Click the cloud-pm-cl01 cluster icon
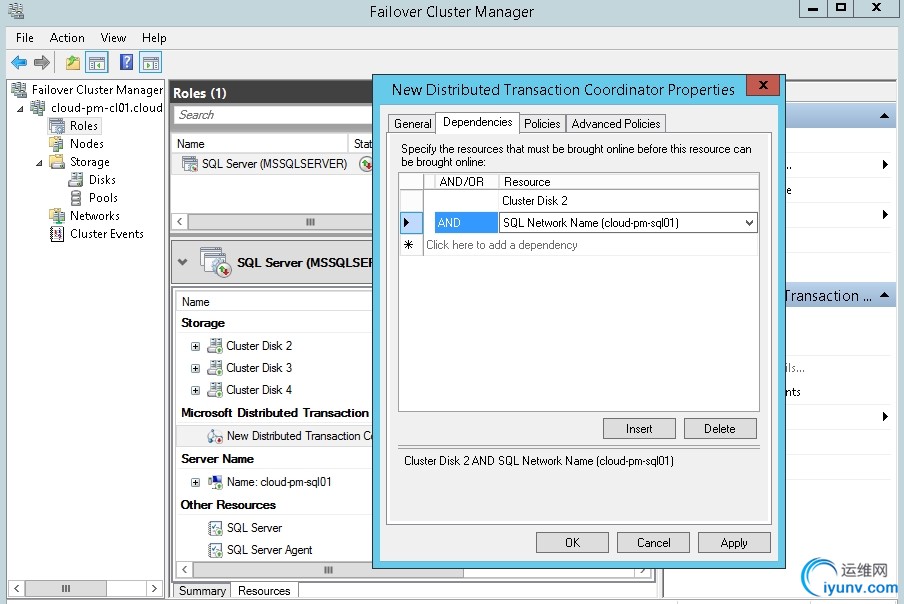 click(x=38, y=108)
